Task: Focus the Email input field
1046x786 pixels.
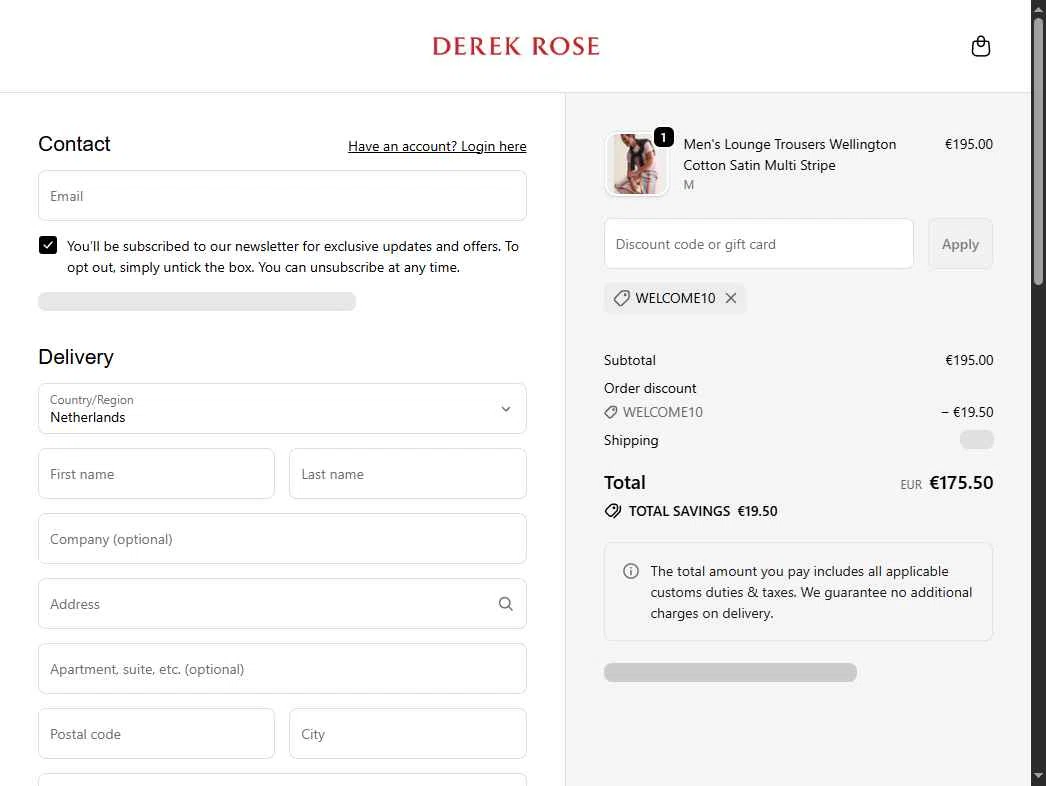Action: pos(282,195)
